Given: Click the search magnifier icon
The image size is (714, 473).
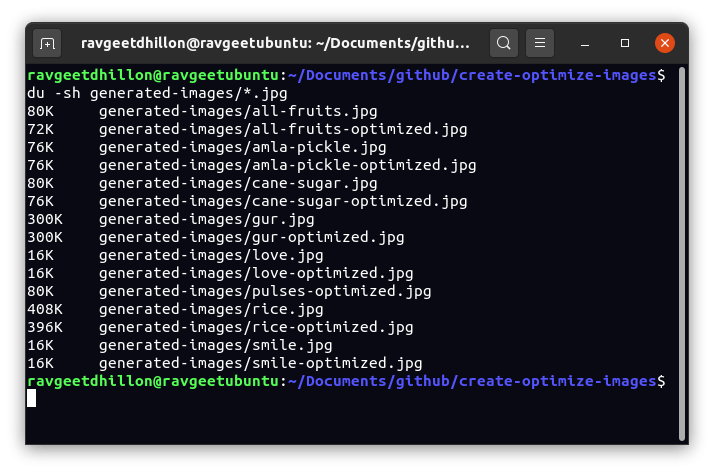Looking at the screenshot, I should point(504,44).
